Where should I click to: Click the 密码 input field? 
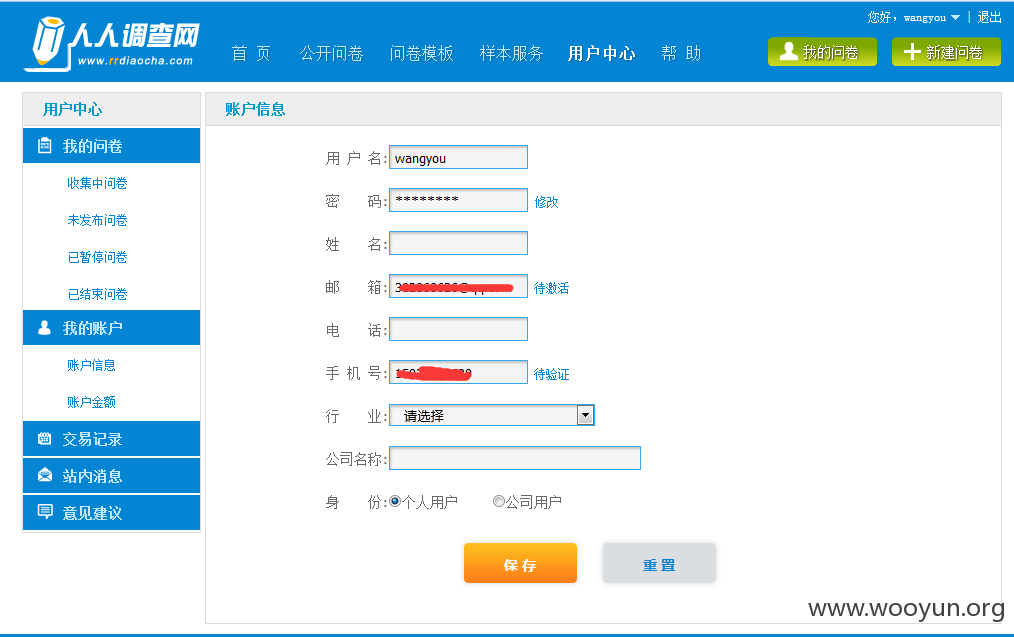pos(458,200)
